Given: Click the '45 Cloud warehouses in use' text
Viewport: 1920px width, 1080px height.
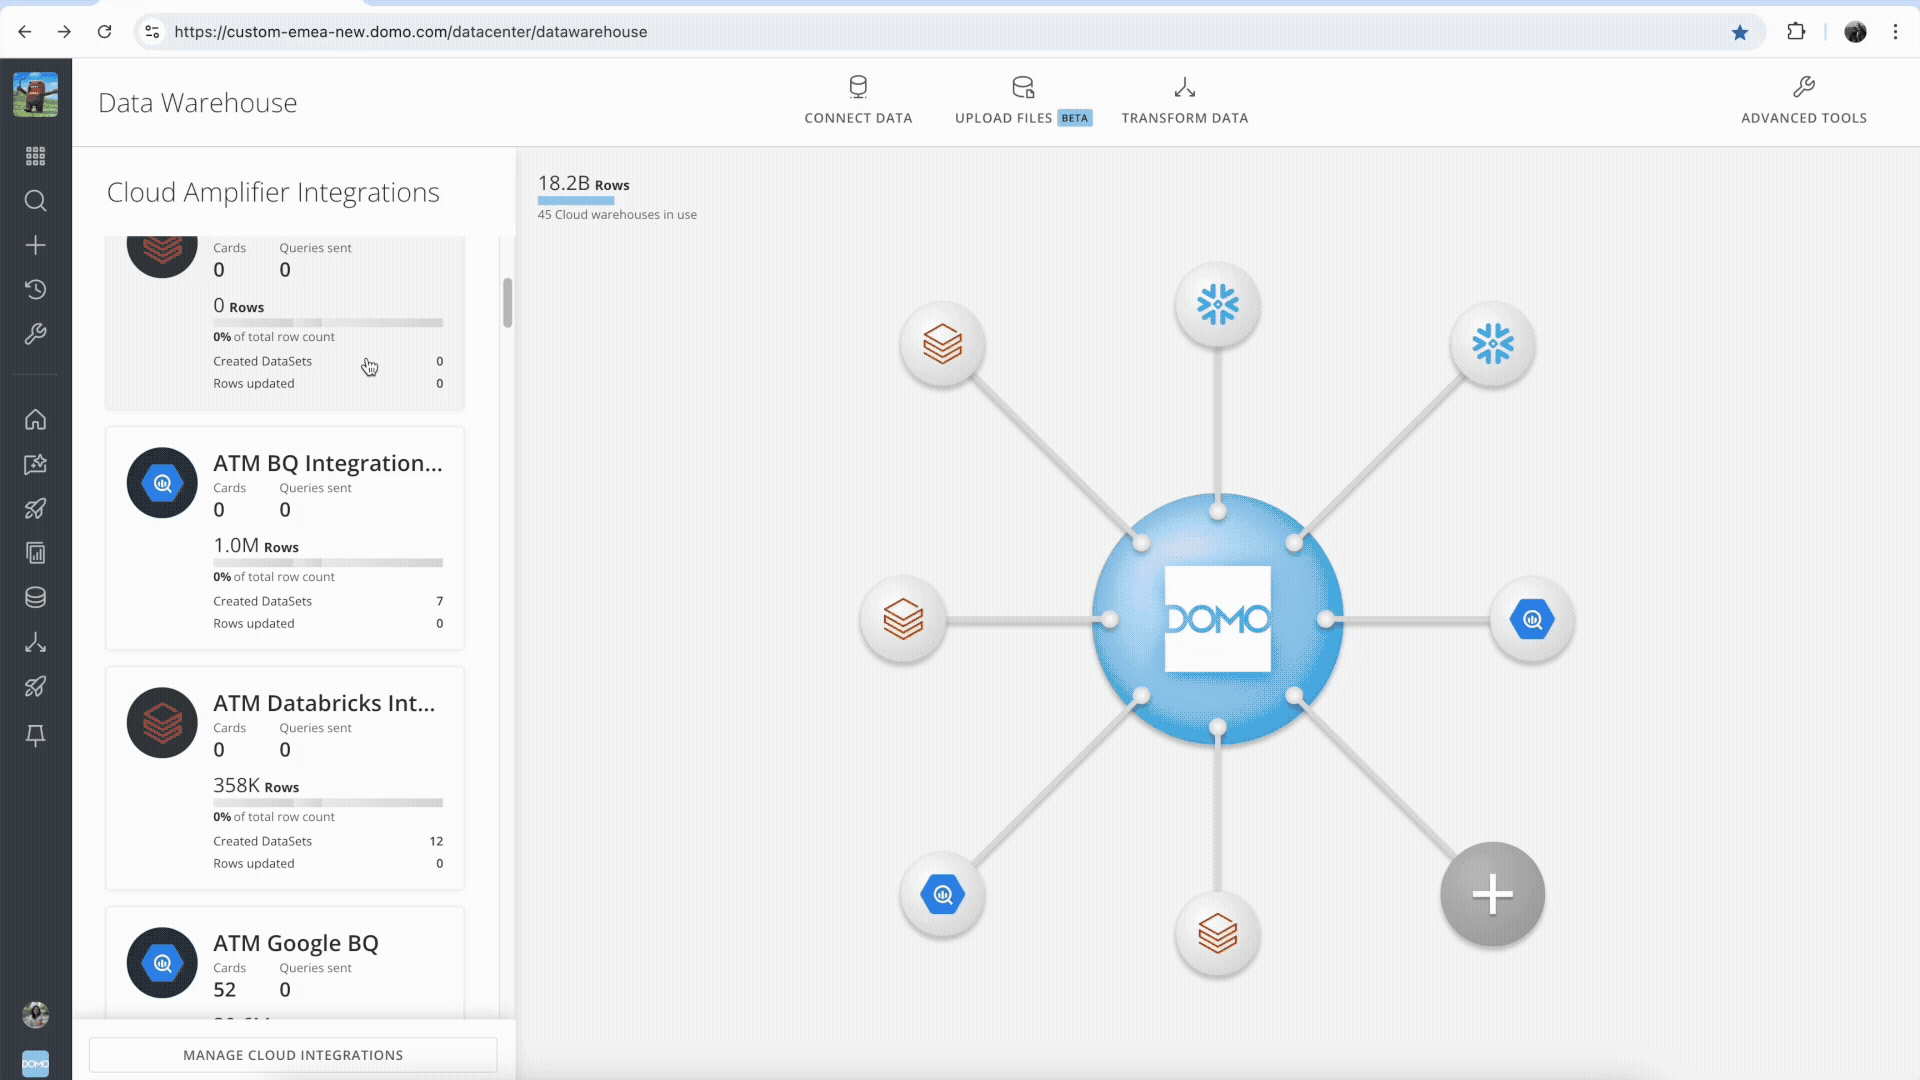Looking at the screenshot, I should pyautogui.click(x=617, y=215).
